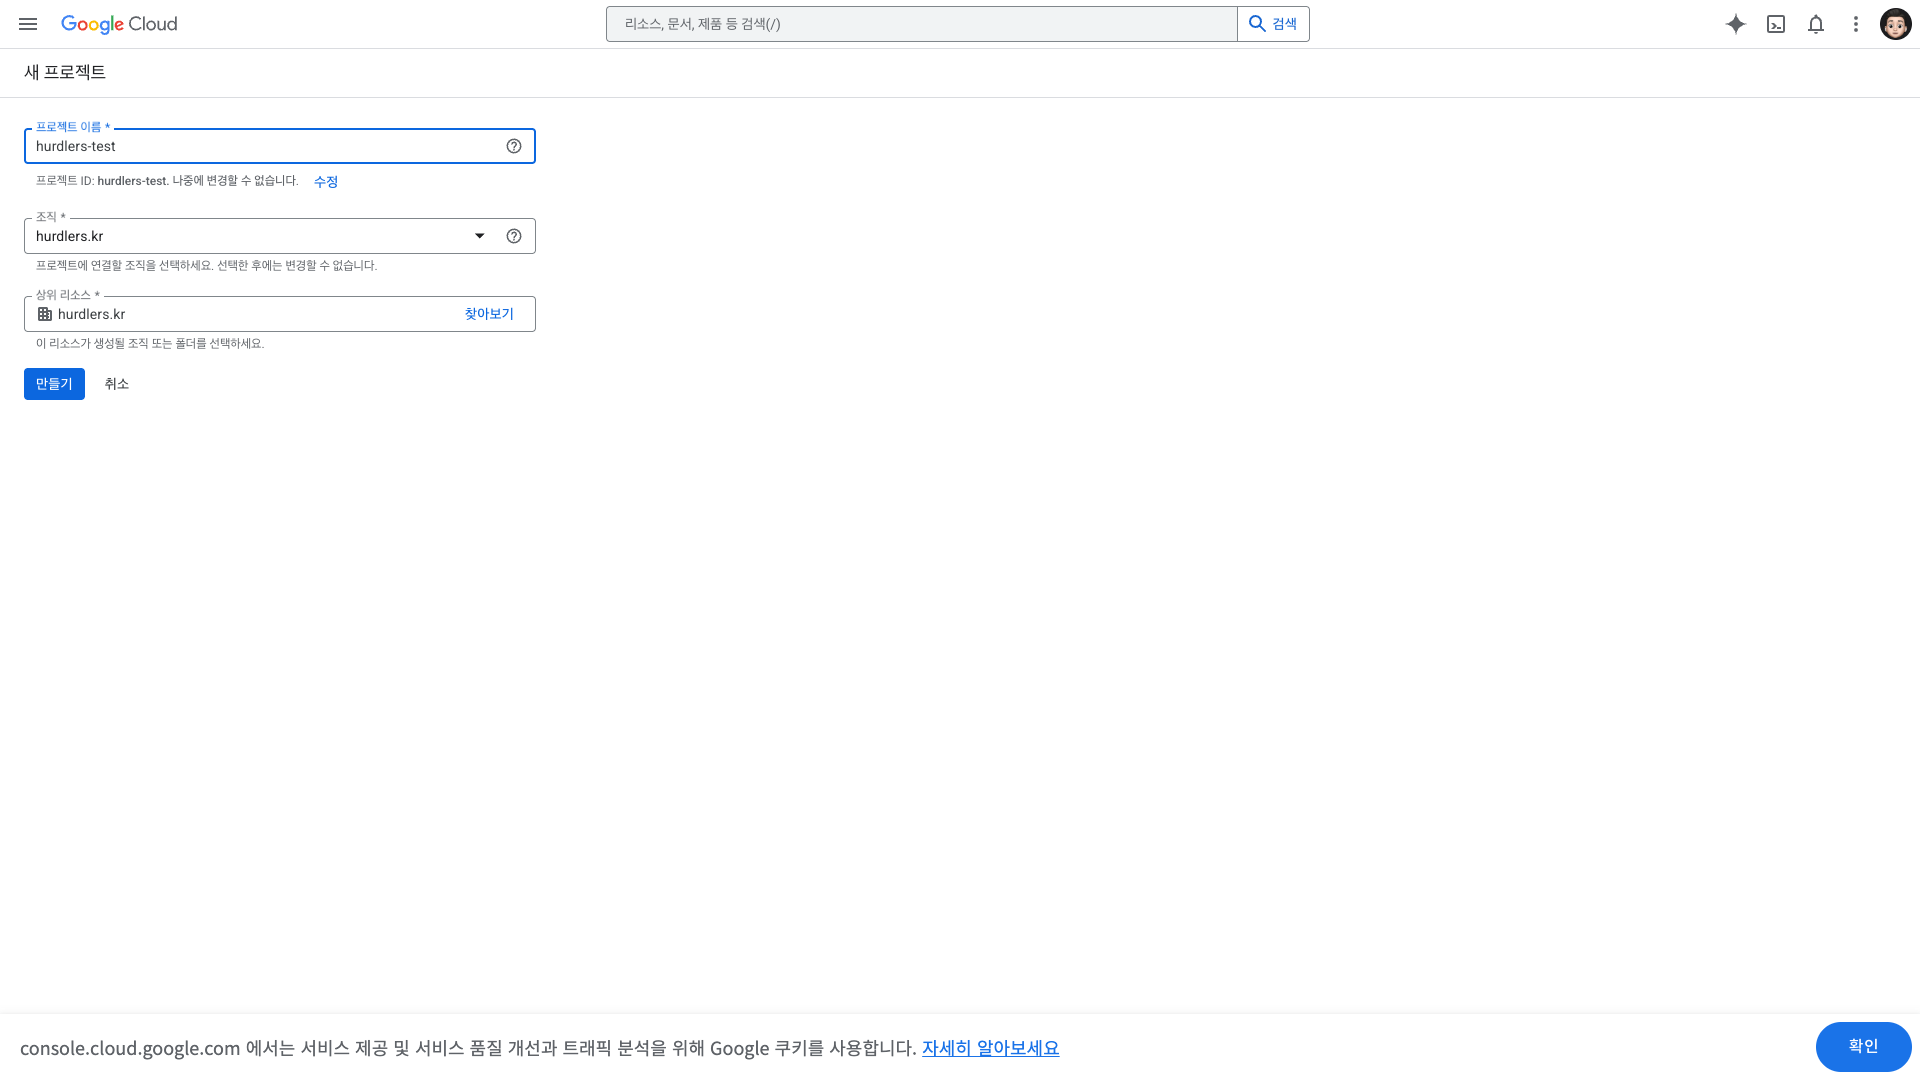
Task: Click help icon in organization field
Action: tap(514, 236)
